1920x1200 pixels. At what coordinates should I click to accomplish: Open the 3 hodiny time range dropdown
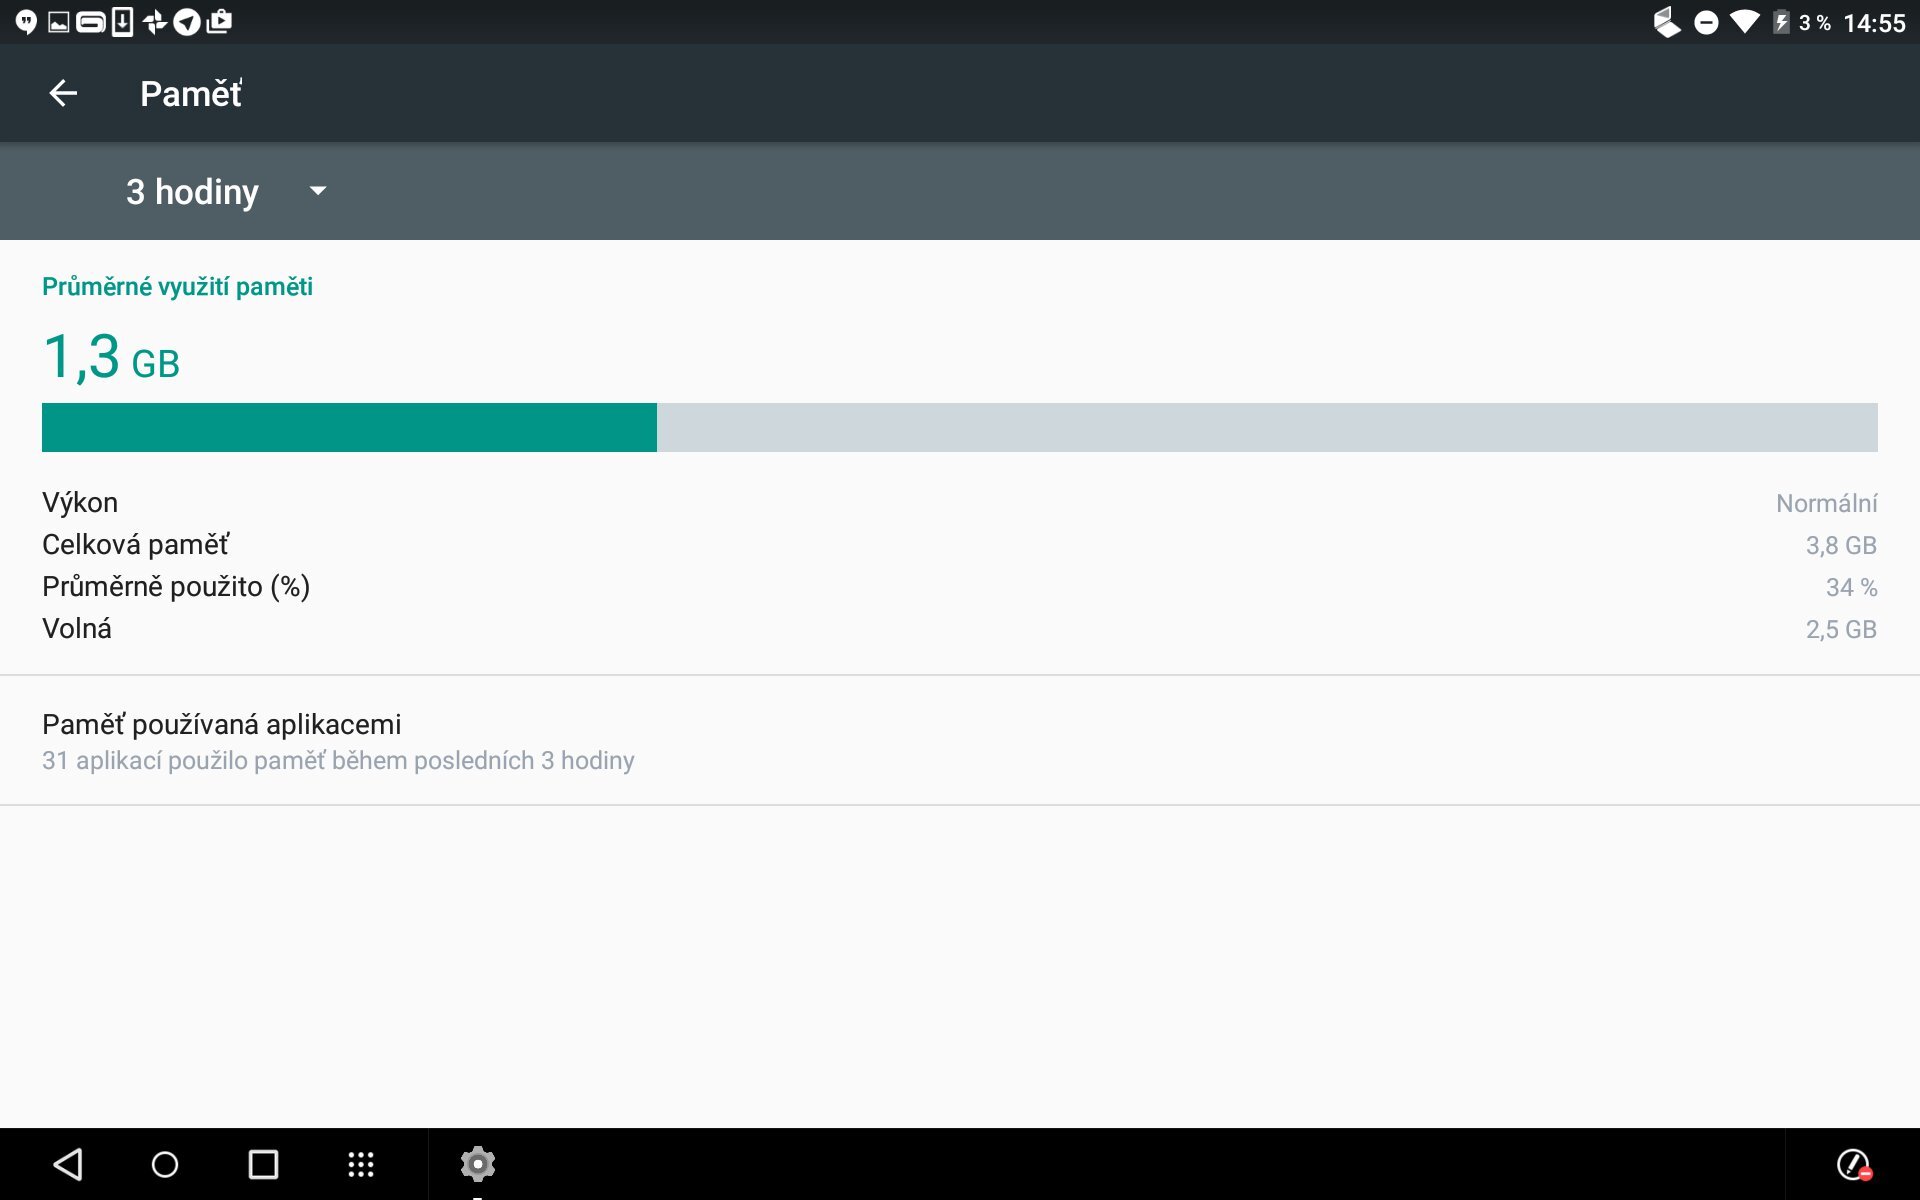pyautogui.click(x=192, y=191)
